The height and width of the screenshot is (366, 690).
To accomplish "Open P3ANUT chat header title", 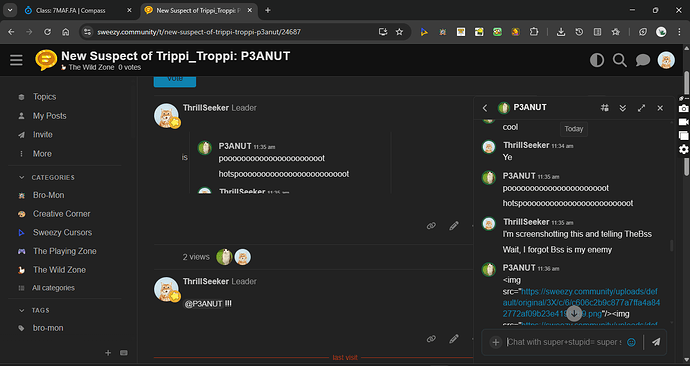I will coord(530,107).
